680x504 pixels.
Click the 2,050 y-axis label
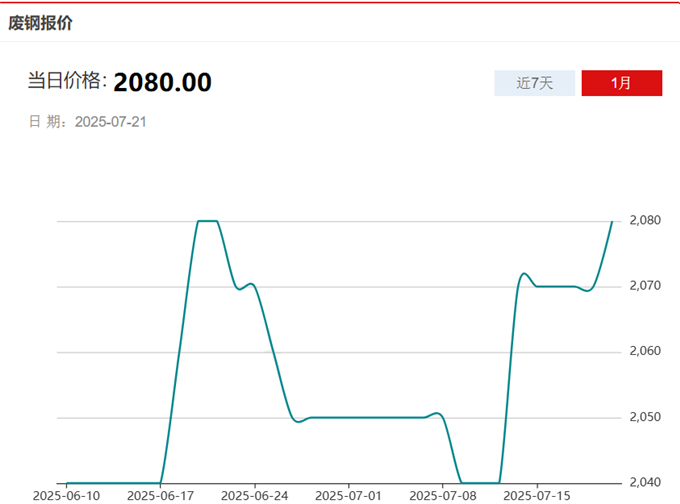646,417
